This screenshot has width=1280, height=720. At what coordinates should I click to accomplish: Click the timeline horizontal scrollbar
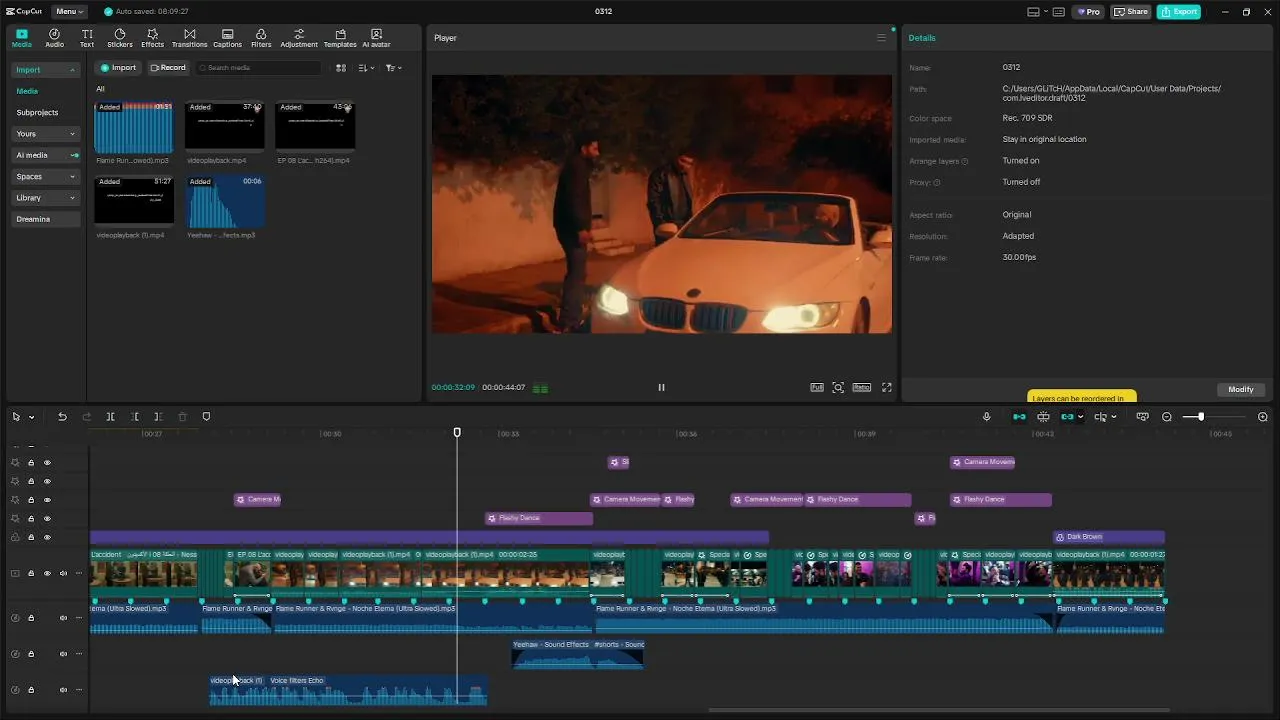[x=938, y=711]
